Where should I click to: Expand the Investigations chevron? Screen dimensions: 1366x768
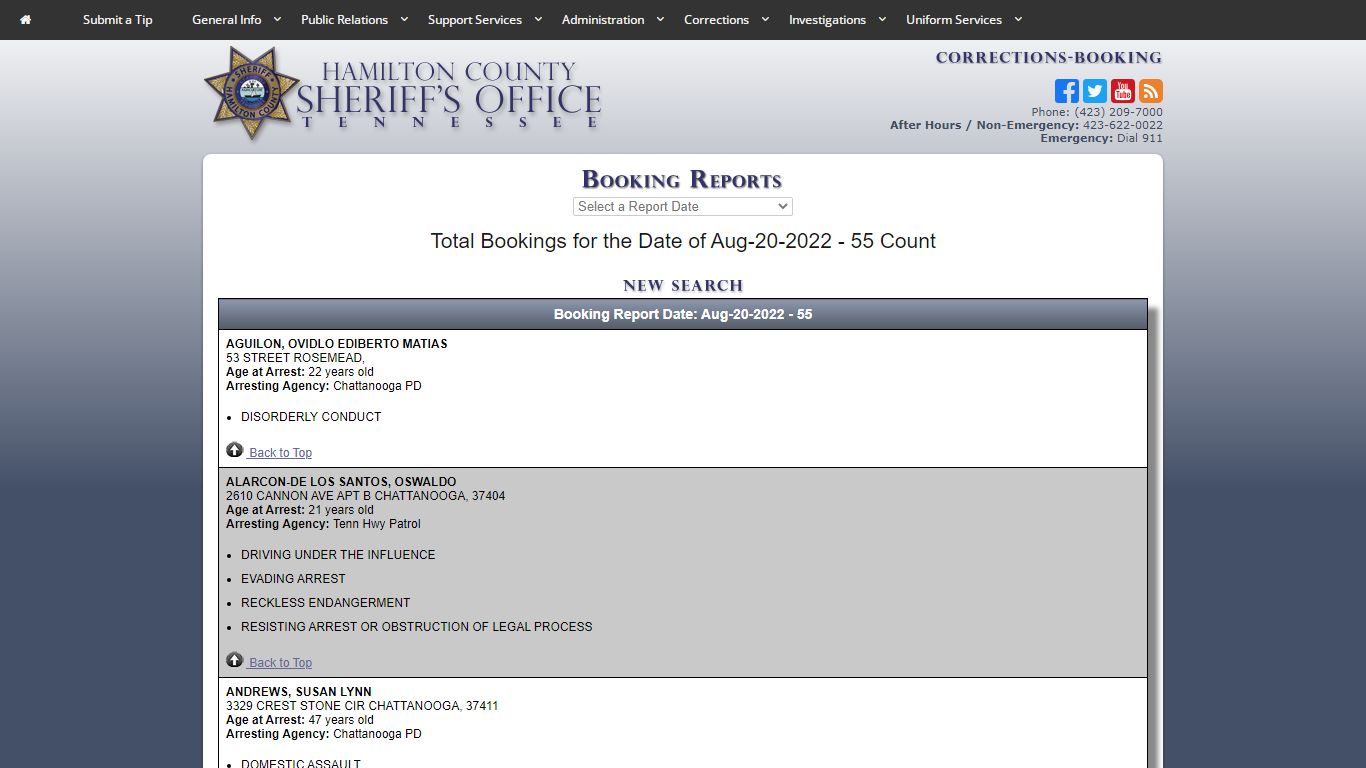(882, 20)
